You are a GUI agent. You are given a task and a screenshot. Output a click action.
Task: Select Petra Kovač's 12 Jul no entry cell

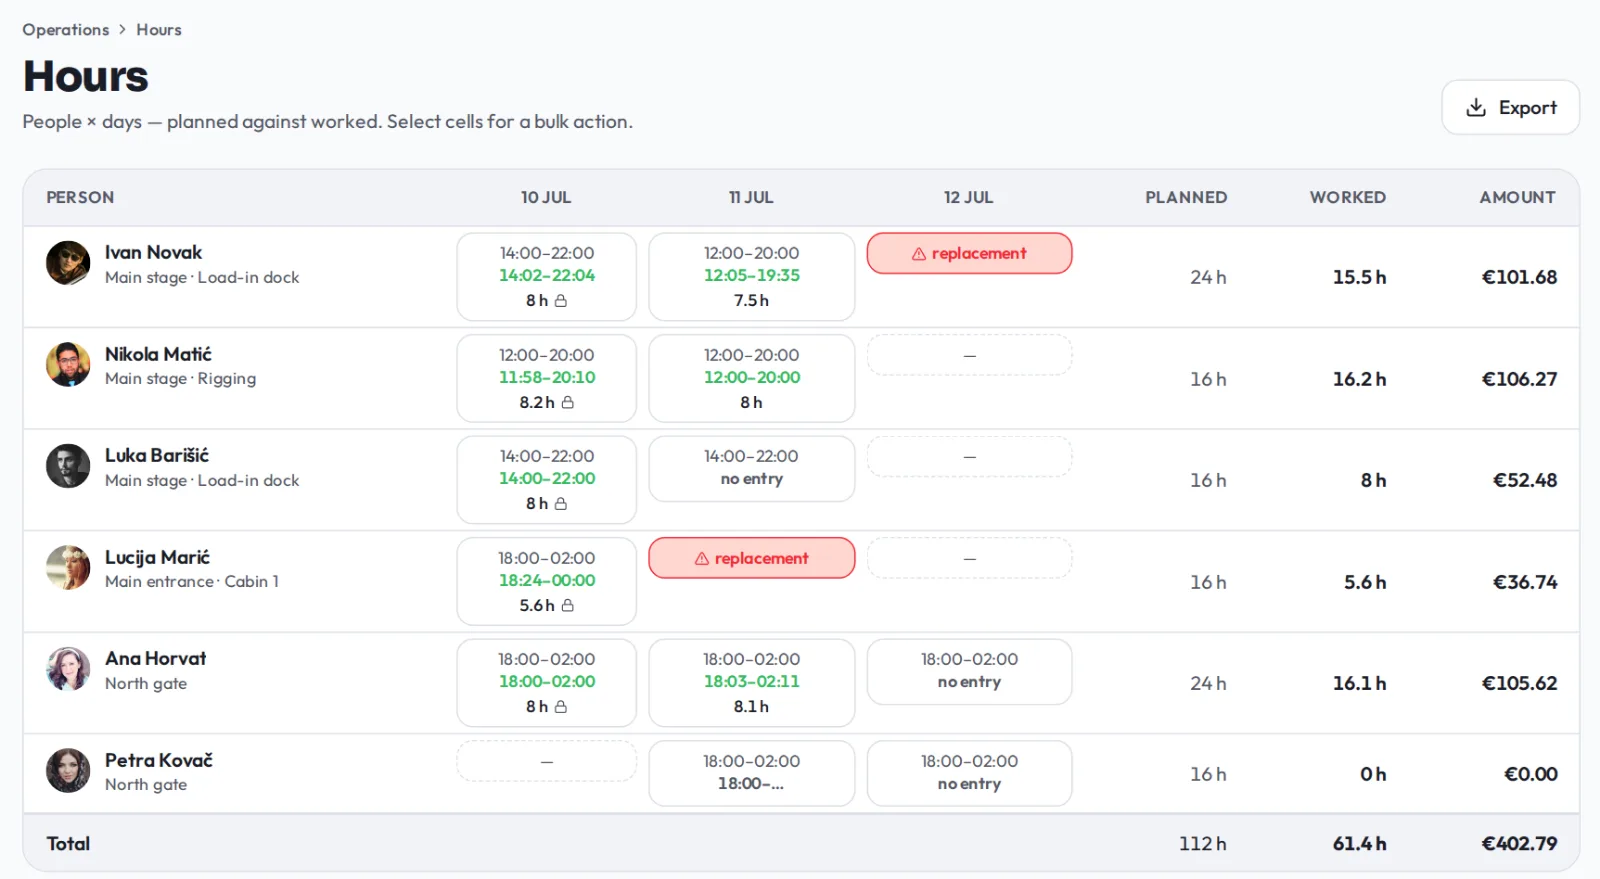(x=969, y=773)
